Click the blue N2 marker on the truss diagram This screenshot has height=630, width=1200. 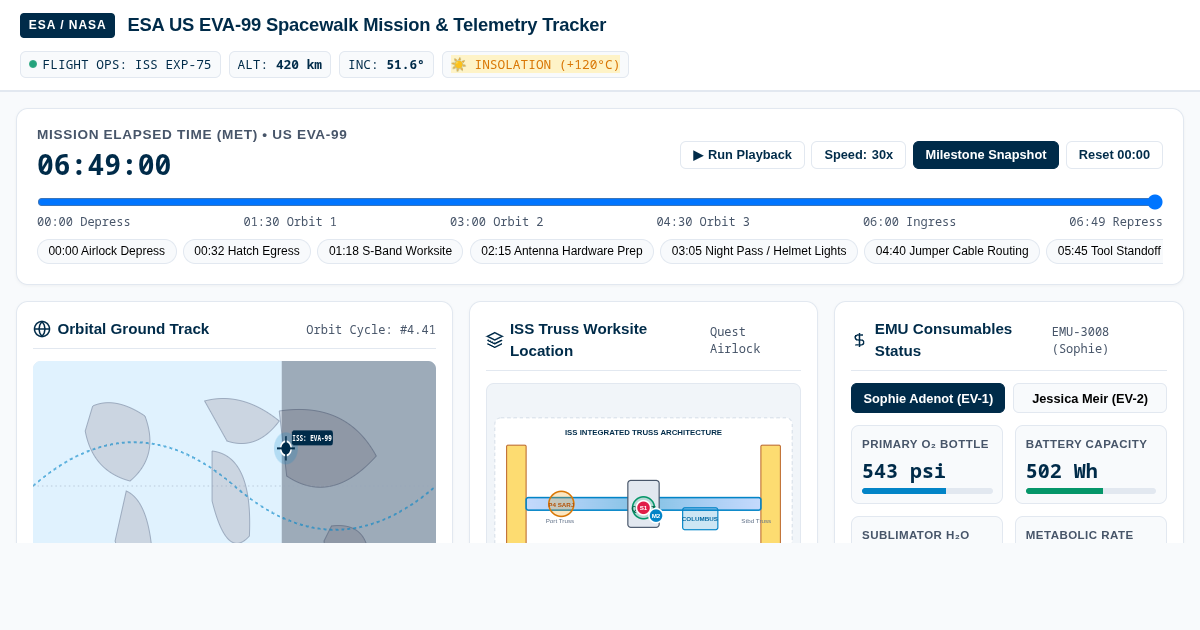point(656,516)
